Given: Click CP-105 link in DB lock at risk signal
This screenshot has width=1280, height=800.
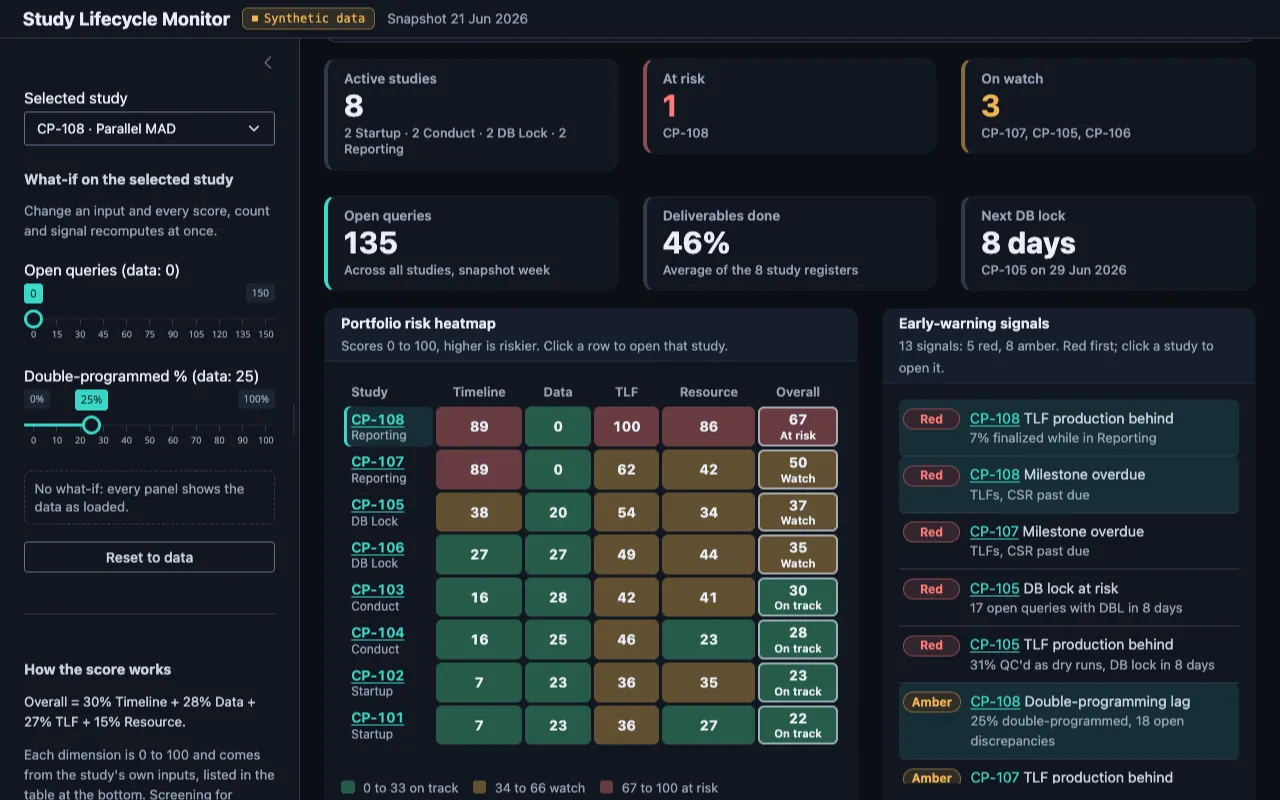Looking at the screenshot, I should tap(995, 589).
